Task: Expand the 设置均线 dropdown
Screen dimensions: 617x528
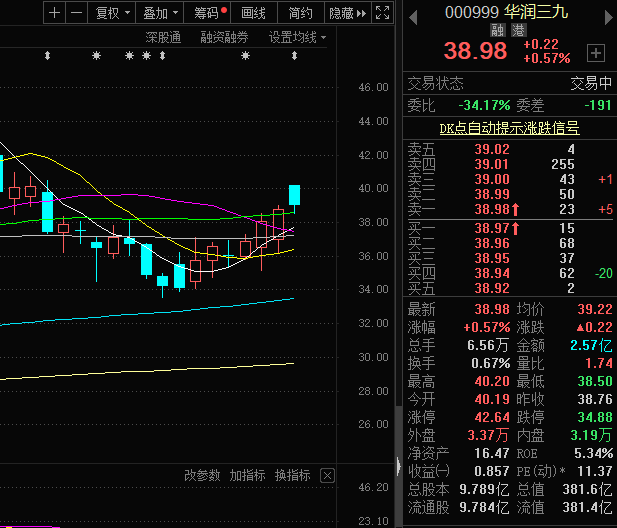Action: pyautogui.click(x=297, y=37)
